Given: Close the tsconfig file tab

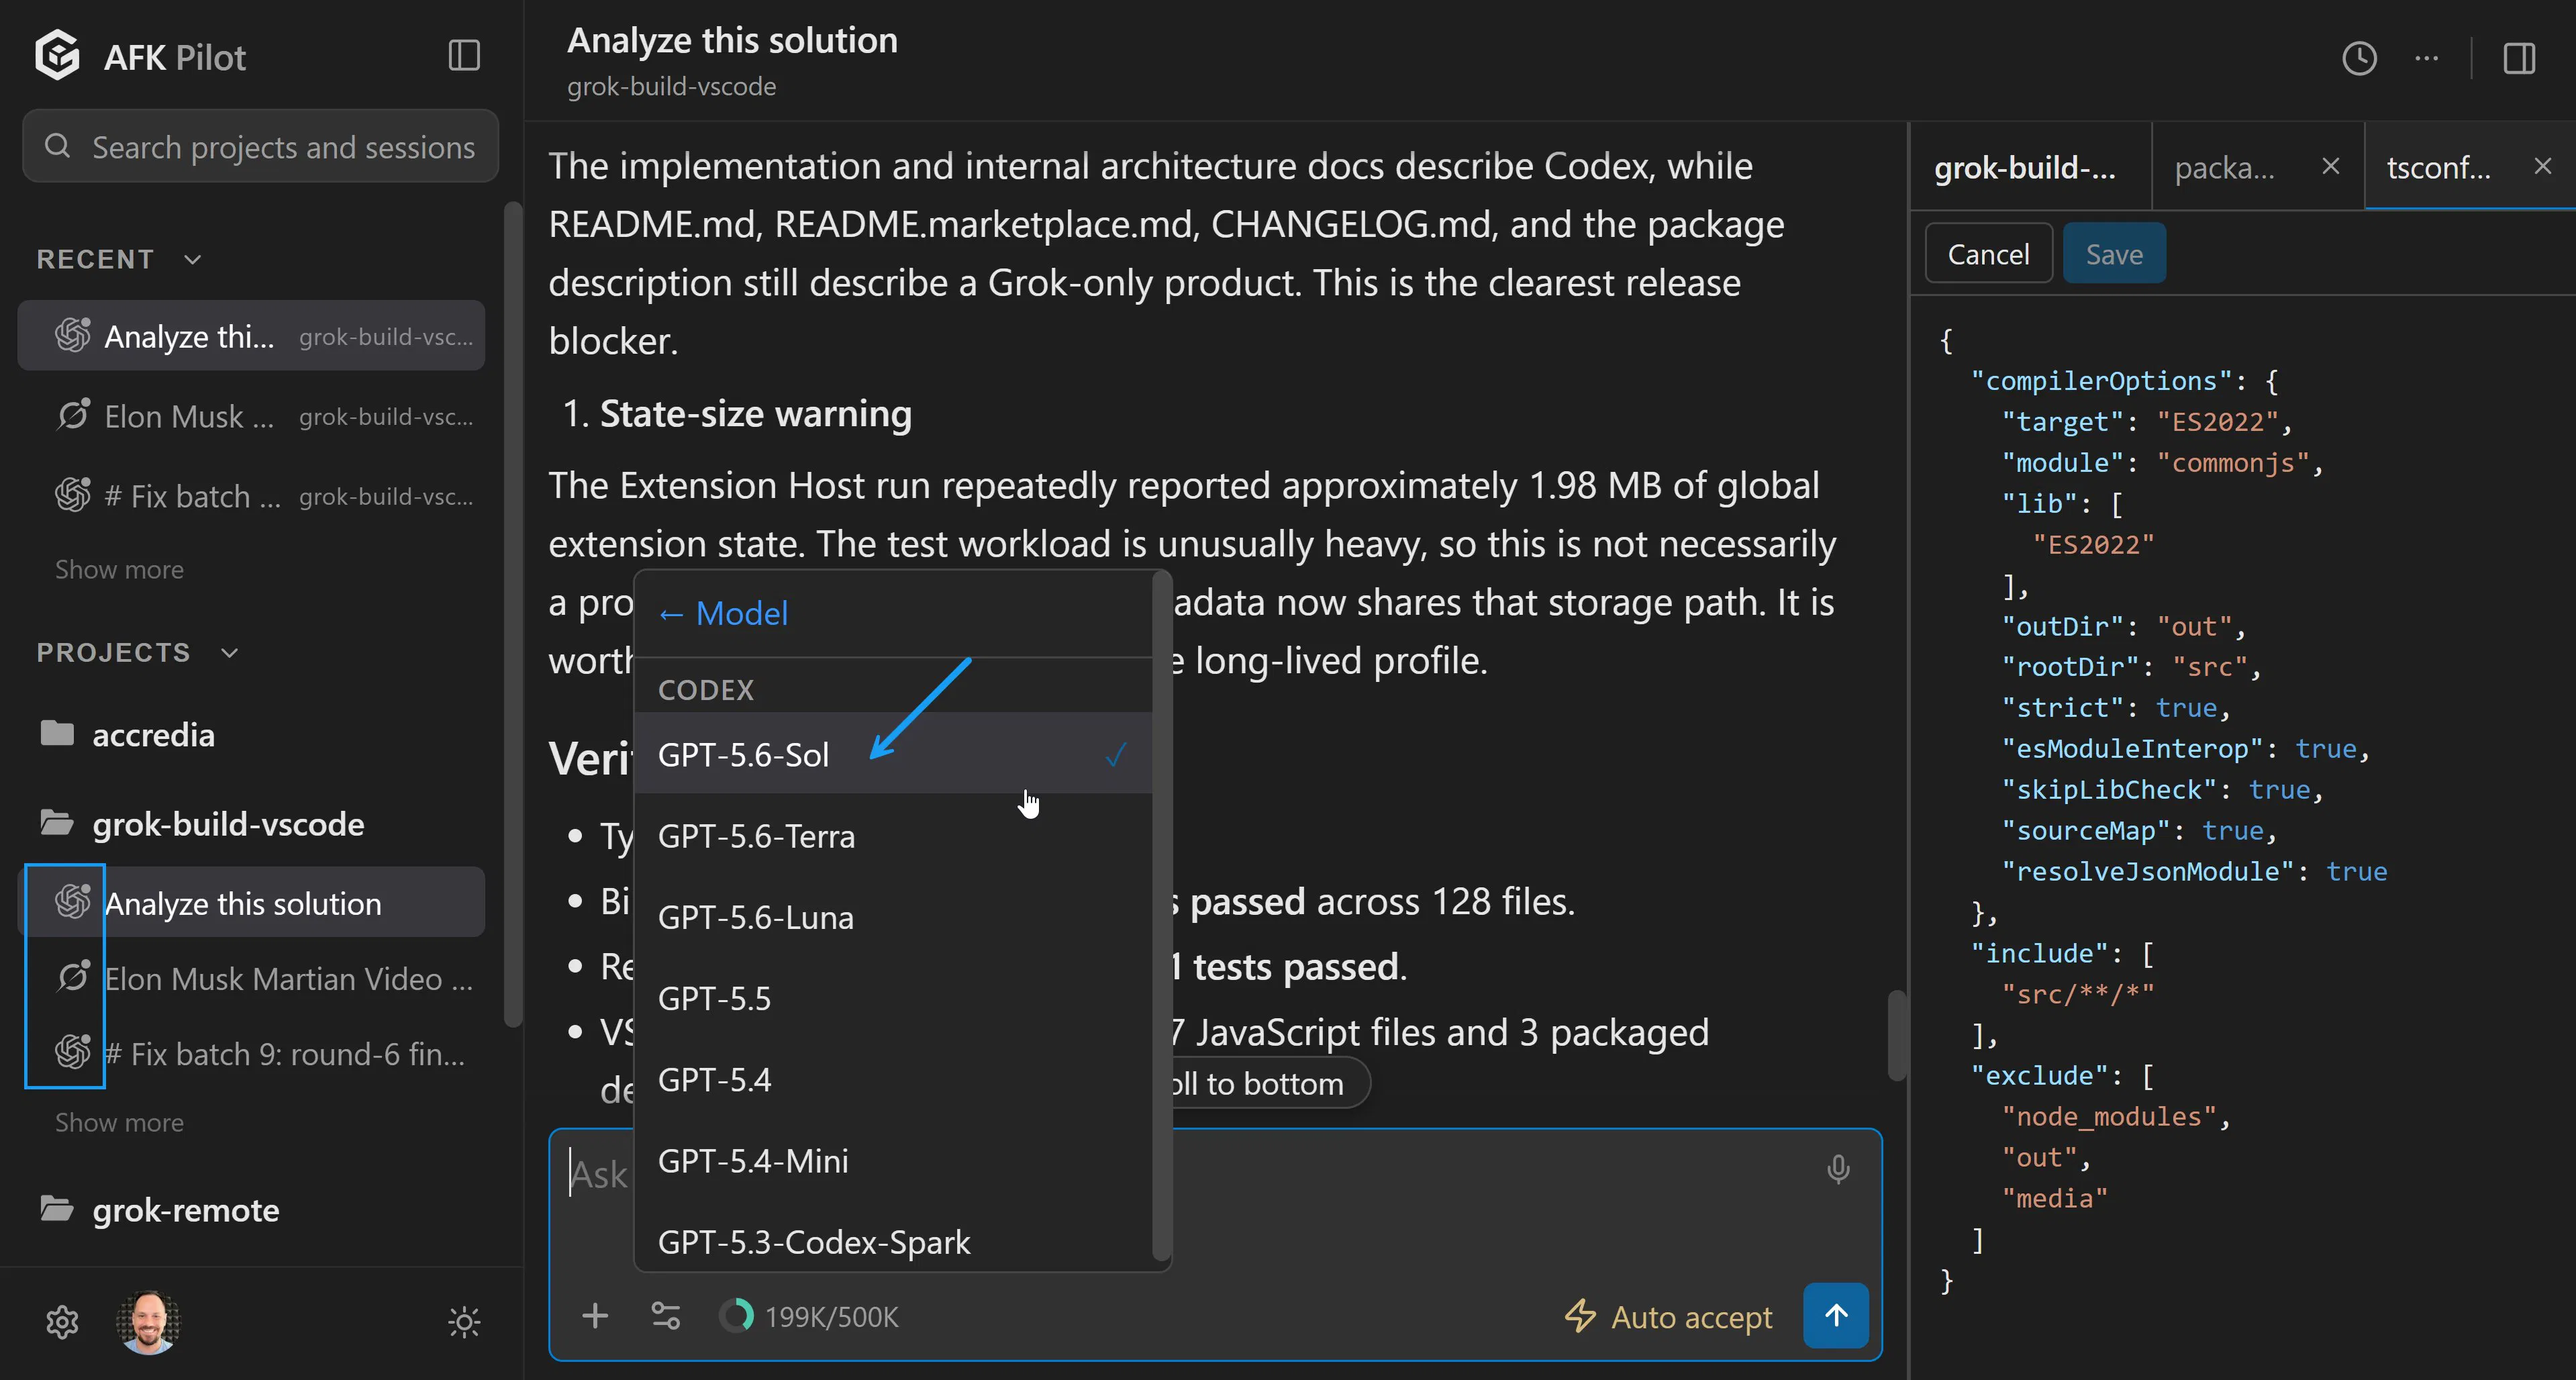Looking at the screenshot, I should coord(2543,166).
